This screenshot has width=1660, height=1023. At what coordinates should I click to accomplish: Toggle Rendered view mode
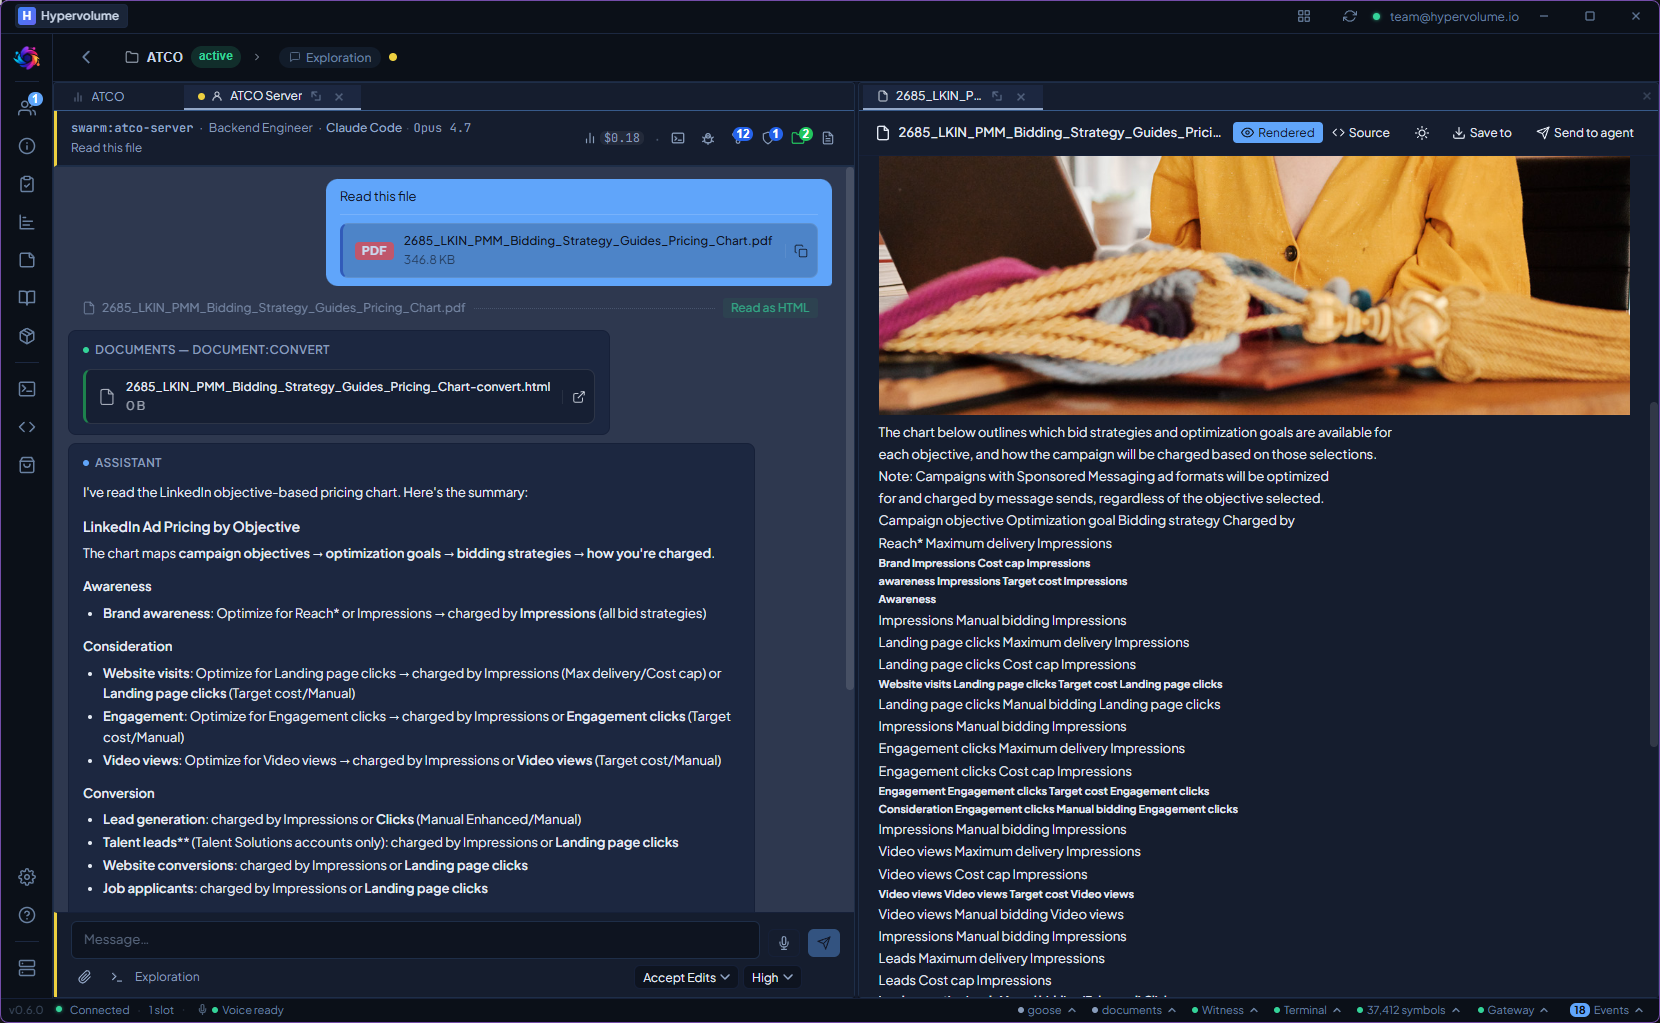pyautogui.click(x=1278, y=133)
